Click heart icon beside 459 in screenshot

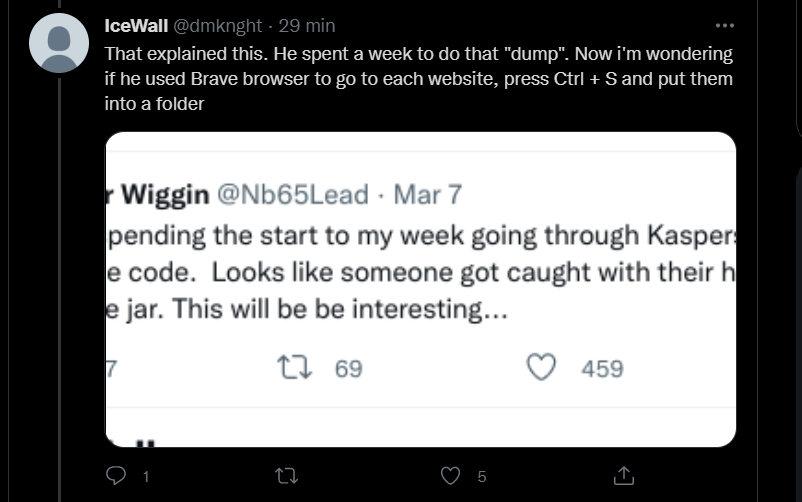pos(542,369)
